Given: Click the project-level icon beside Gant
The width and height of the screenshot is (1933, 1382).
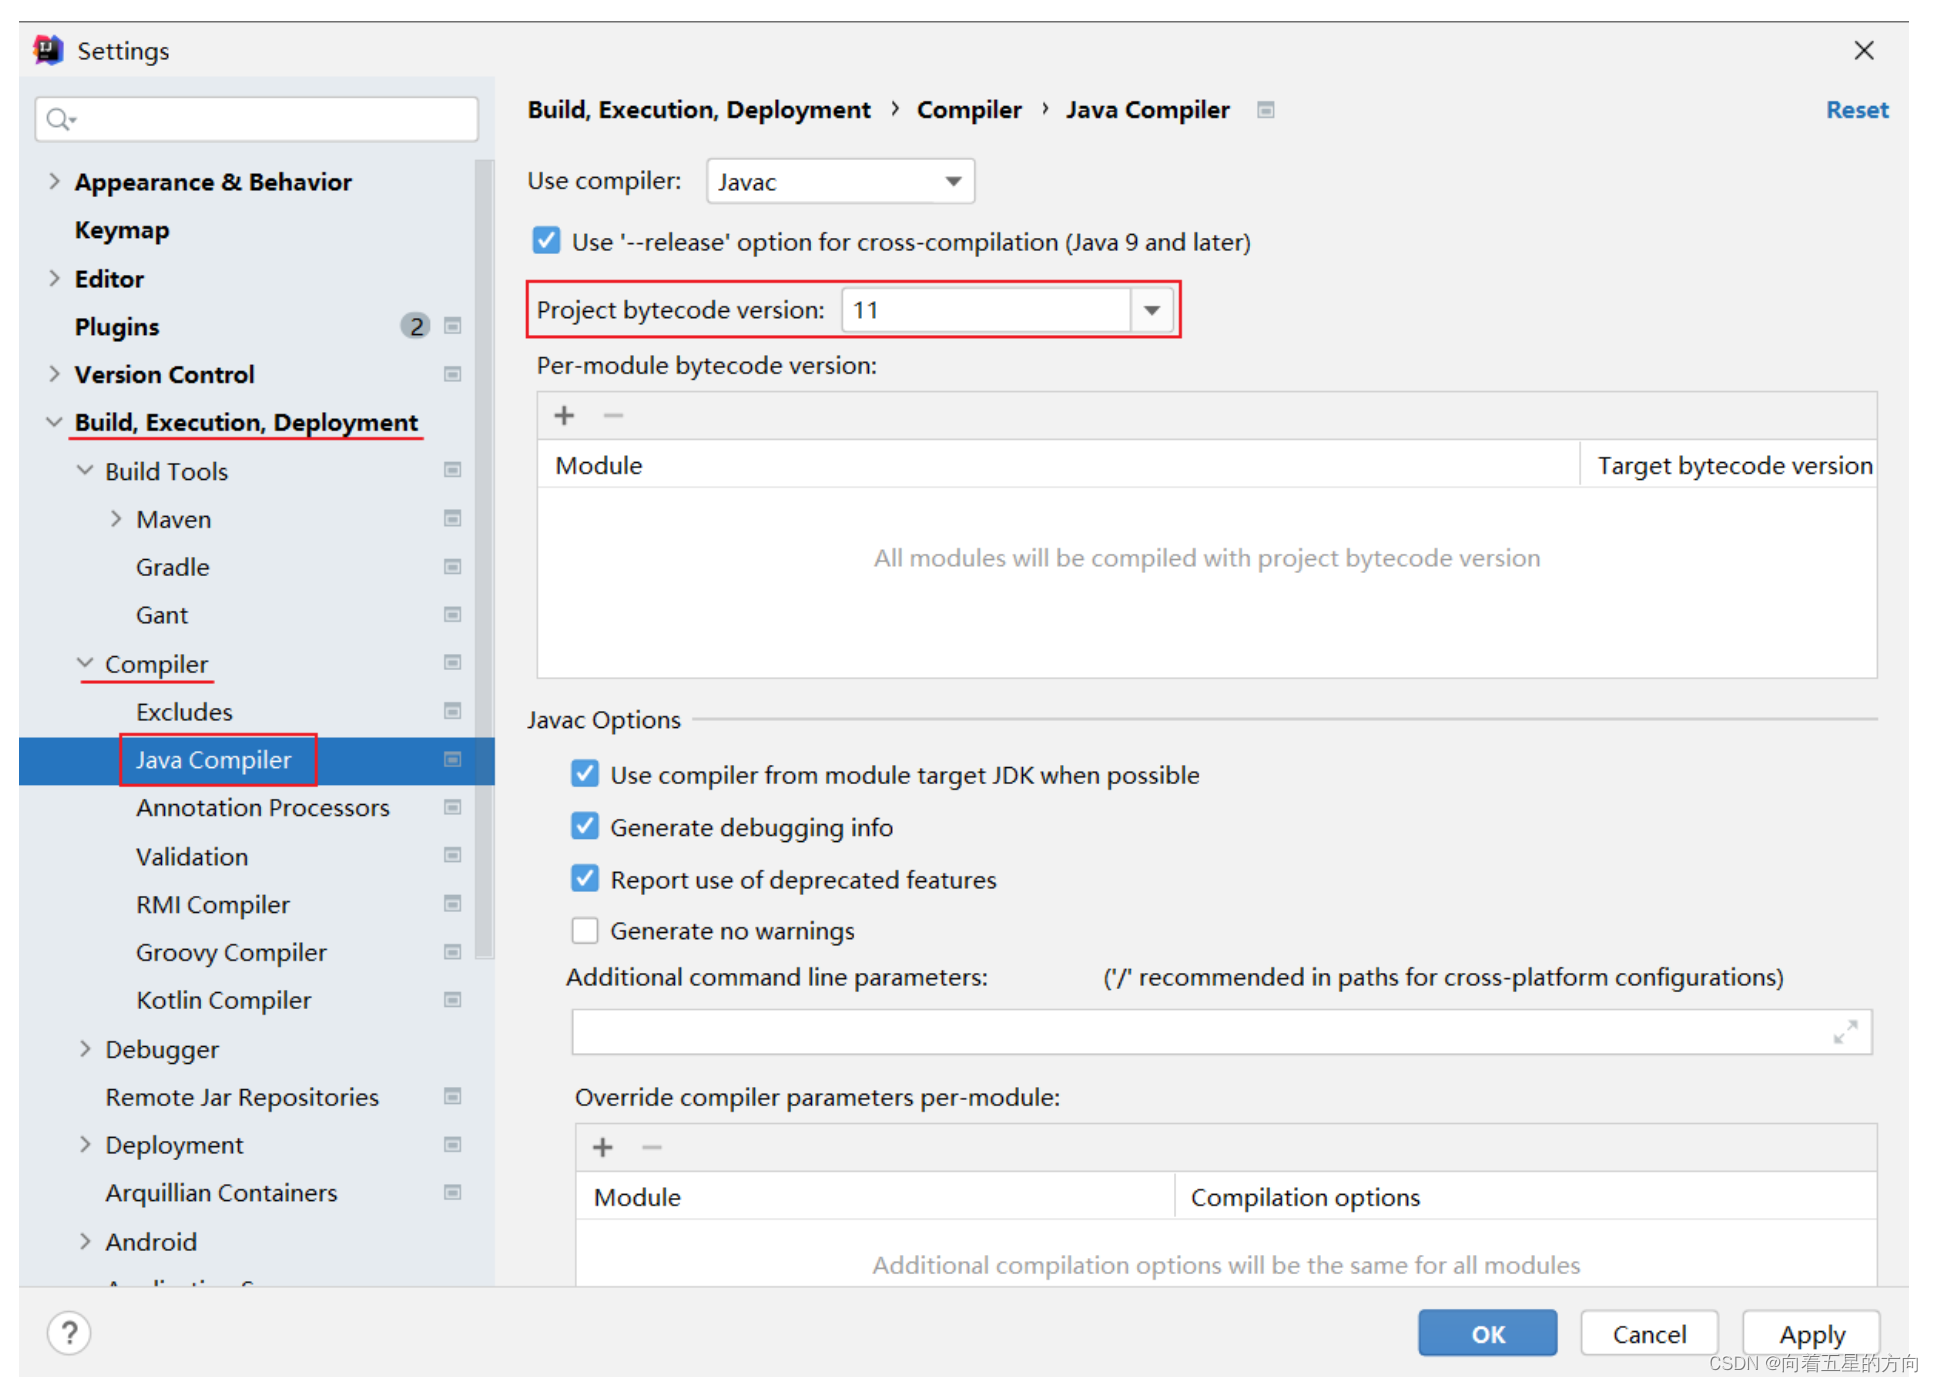Looking at the screenshot, I should [x=453, y=614].
